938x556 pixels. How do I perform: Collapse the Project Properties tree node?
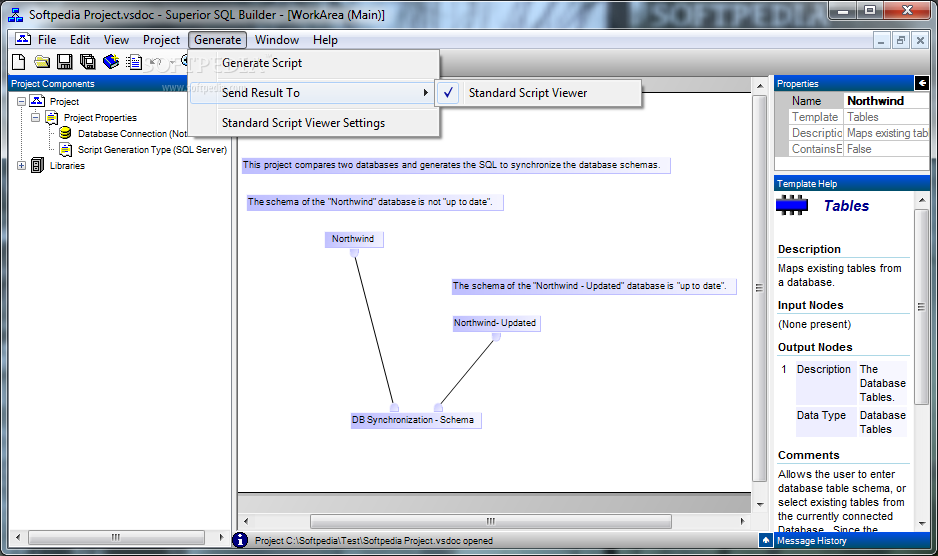(x=36, y=117)
